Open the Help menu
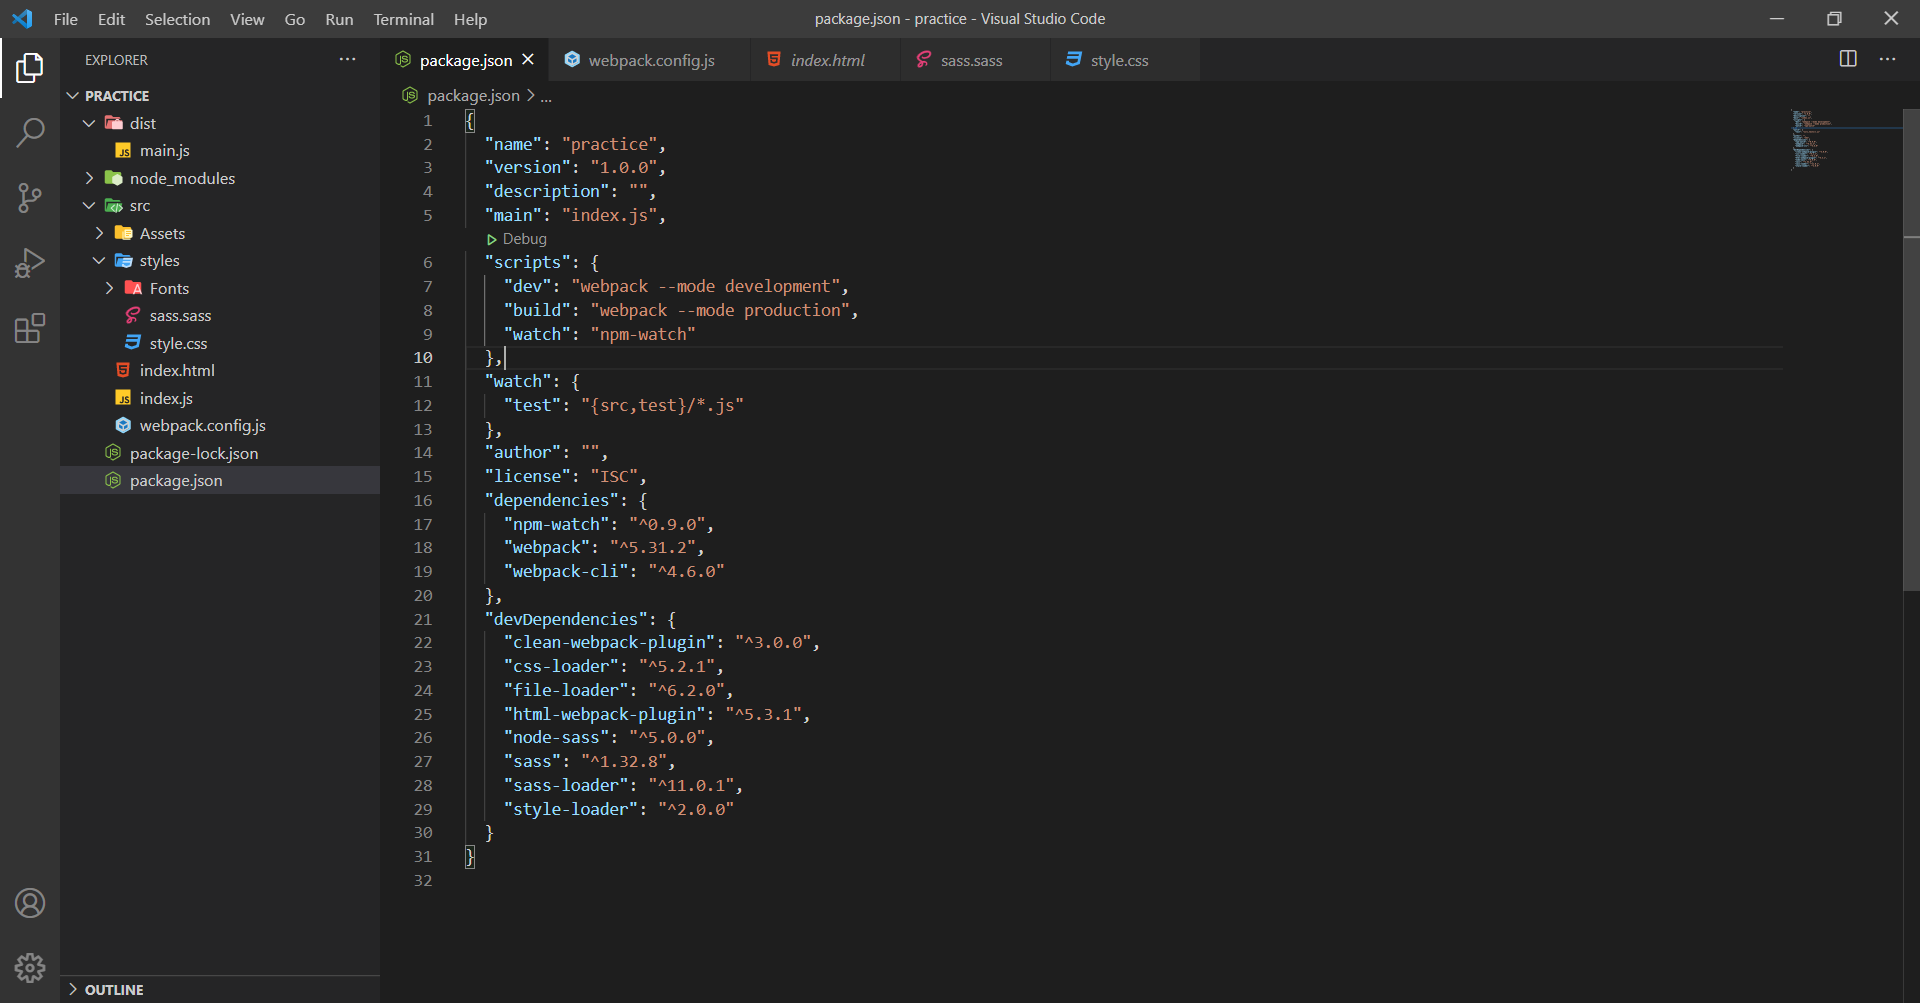Screen dimensions: 1920x1003 coord(470,19)
